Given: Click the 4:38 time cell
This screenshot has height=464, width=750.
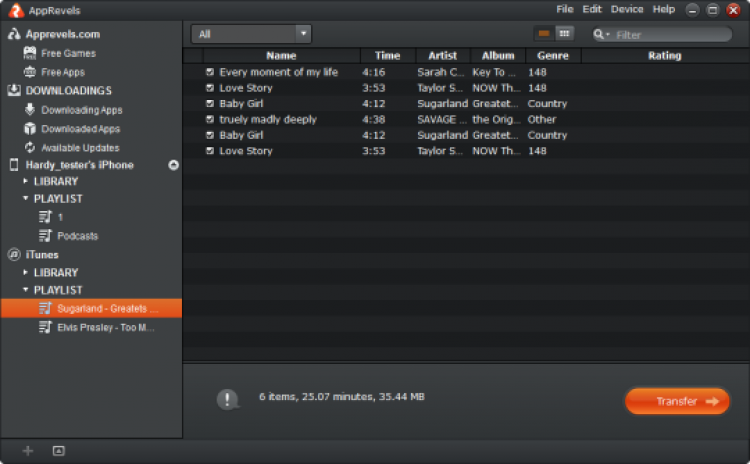Looking at the screenshot, I should click(x=374, y=120).
